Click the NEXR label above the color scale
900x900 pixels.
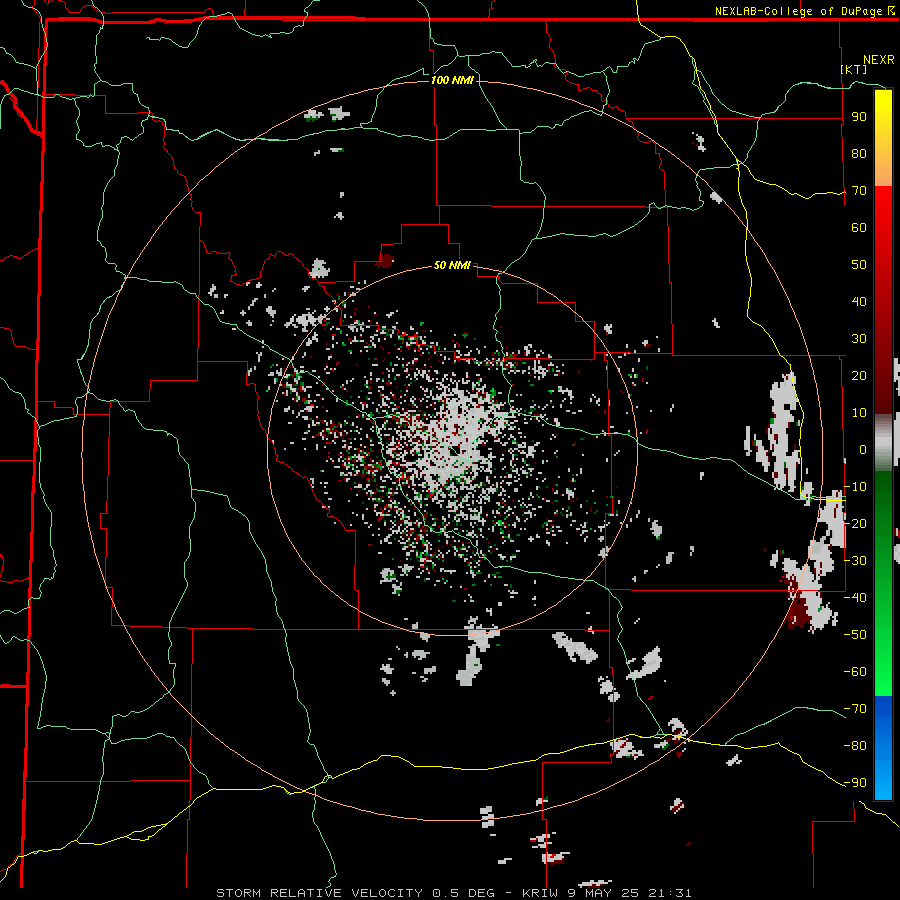pyautogui.click(x=879, y=60)
